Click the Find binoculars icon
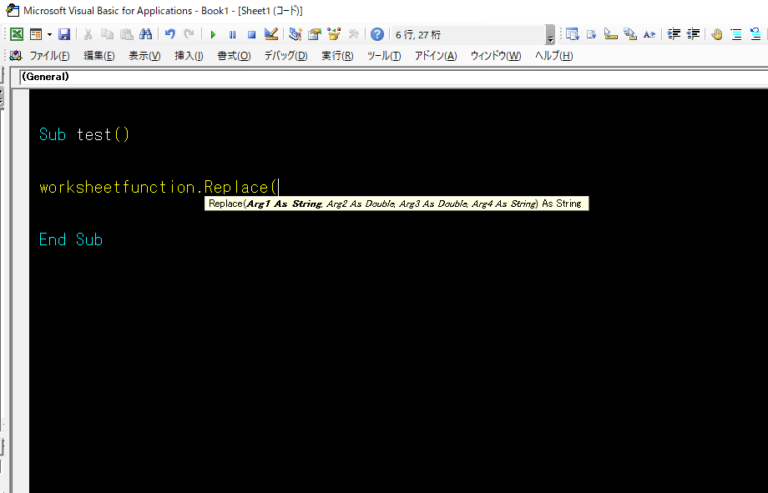Viewport: 768px width, 493px height. [145, 34]
